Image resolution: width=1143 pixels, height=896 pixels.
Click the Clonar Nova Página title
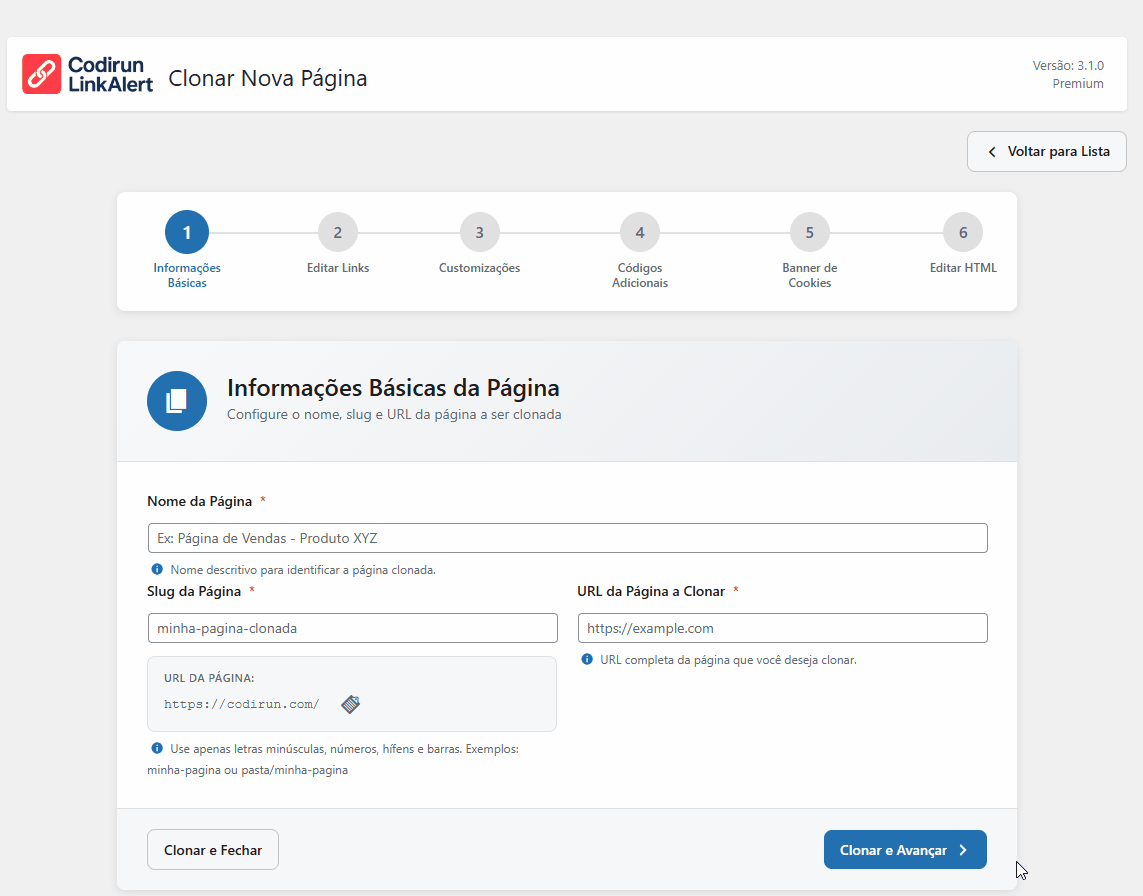point(268,78)
